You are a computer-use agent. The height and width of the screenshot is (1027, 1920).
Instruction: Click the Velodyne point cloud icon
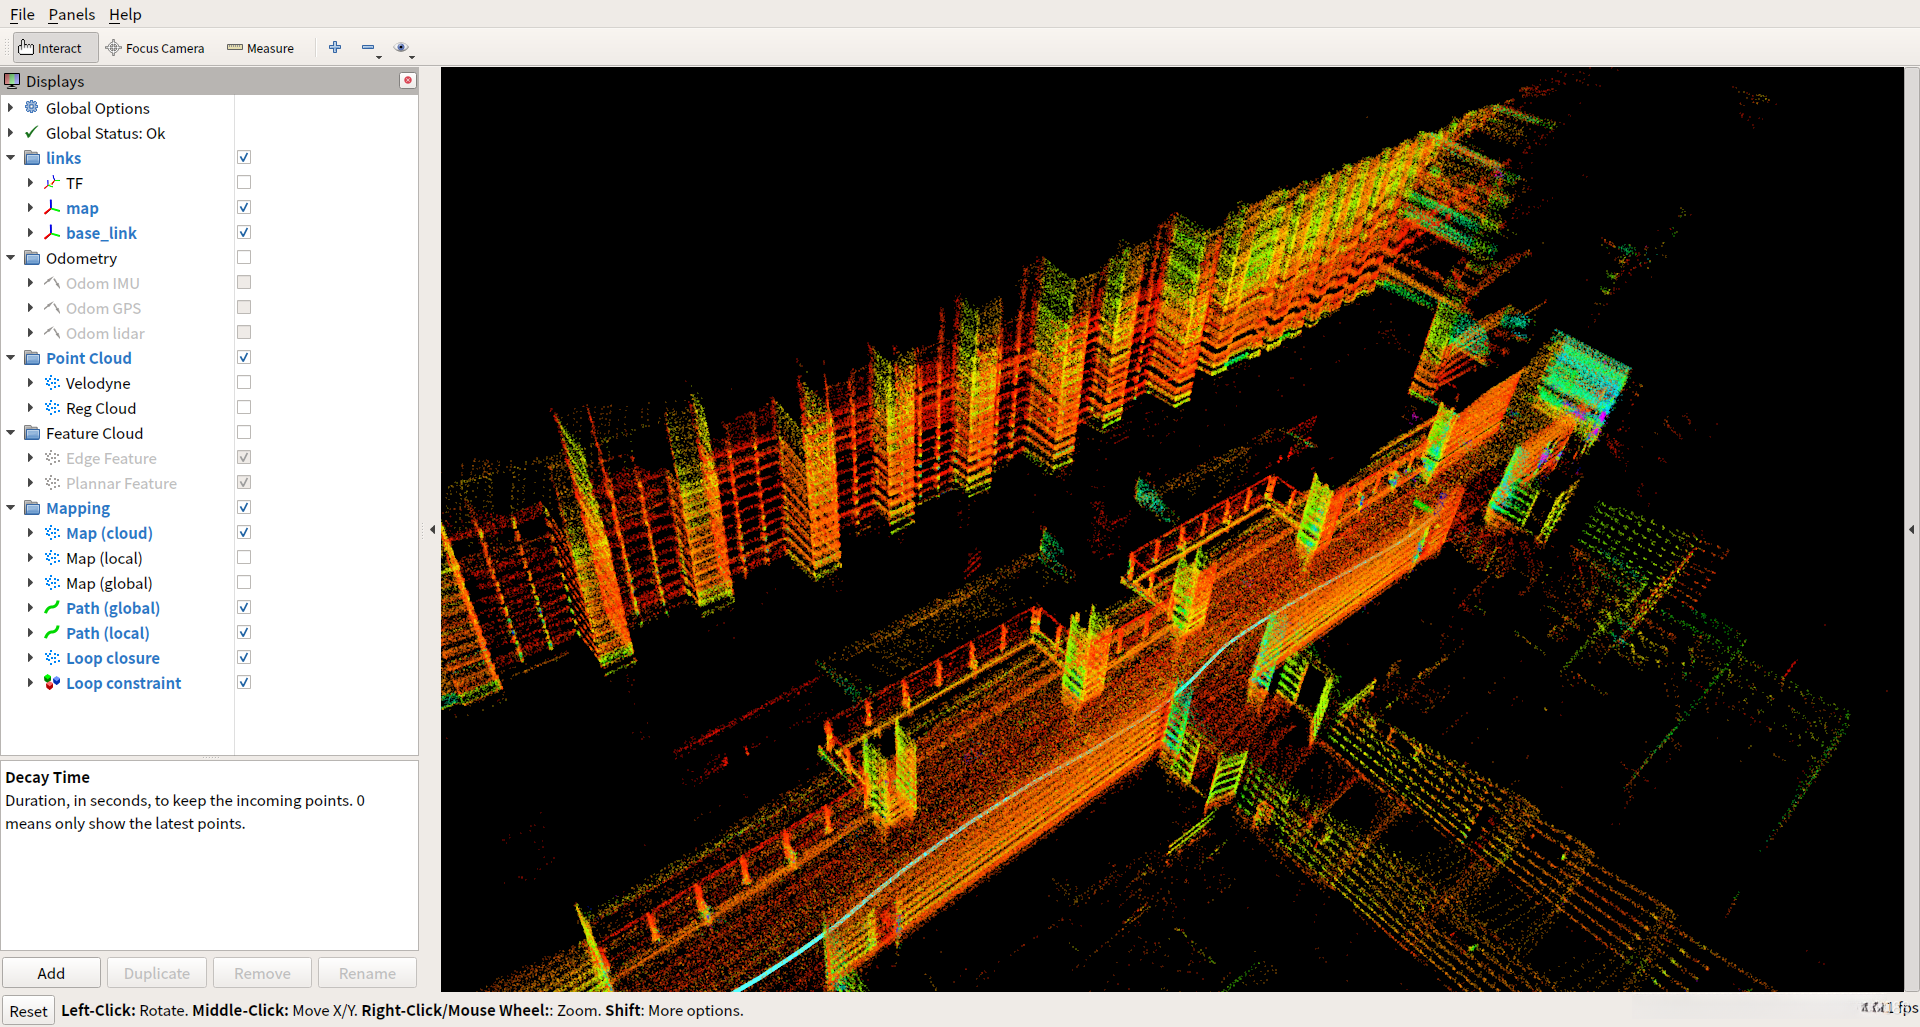tap(52, 382)
